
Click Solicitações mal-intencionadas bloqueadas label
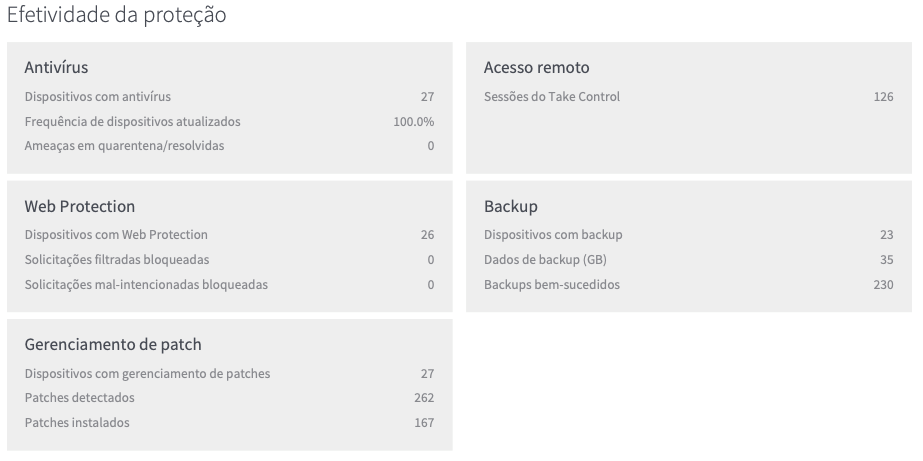[146, 284]
